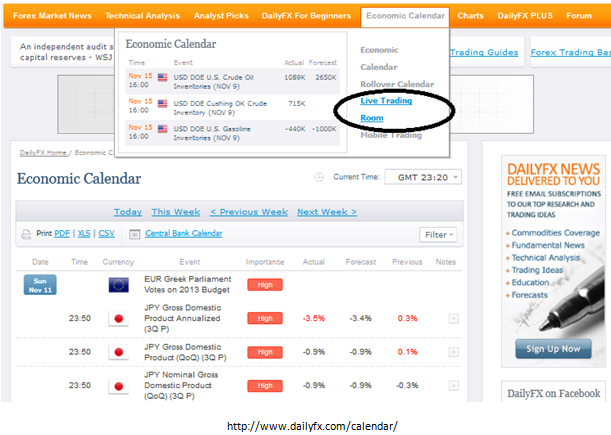
Task: Expand notes for JPY GDP Annualized
Action: (x=453, y=319)
